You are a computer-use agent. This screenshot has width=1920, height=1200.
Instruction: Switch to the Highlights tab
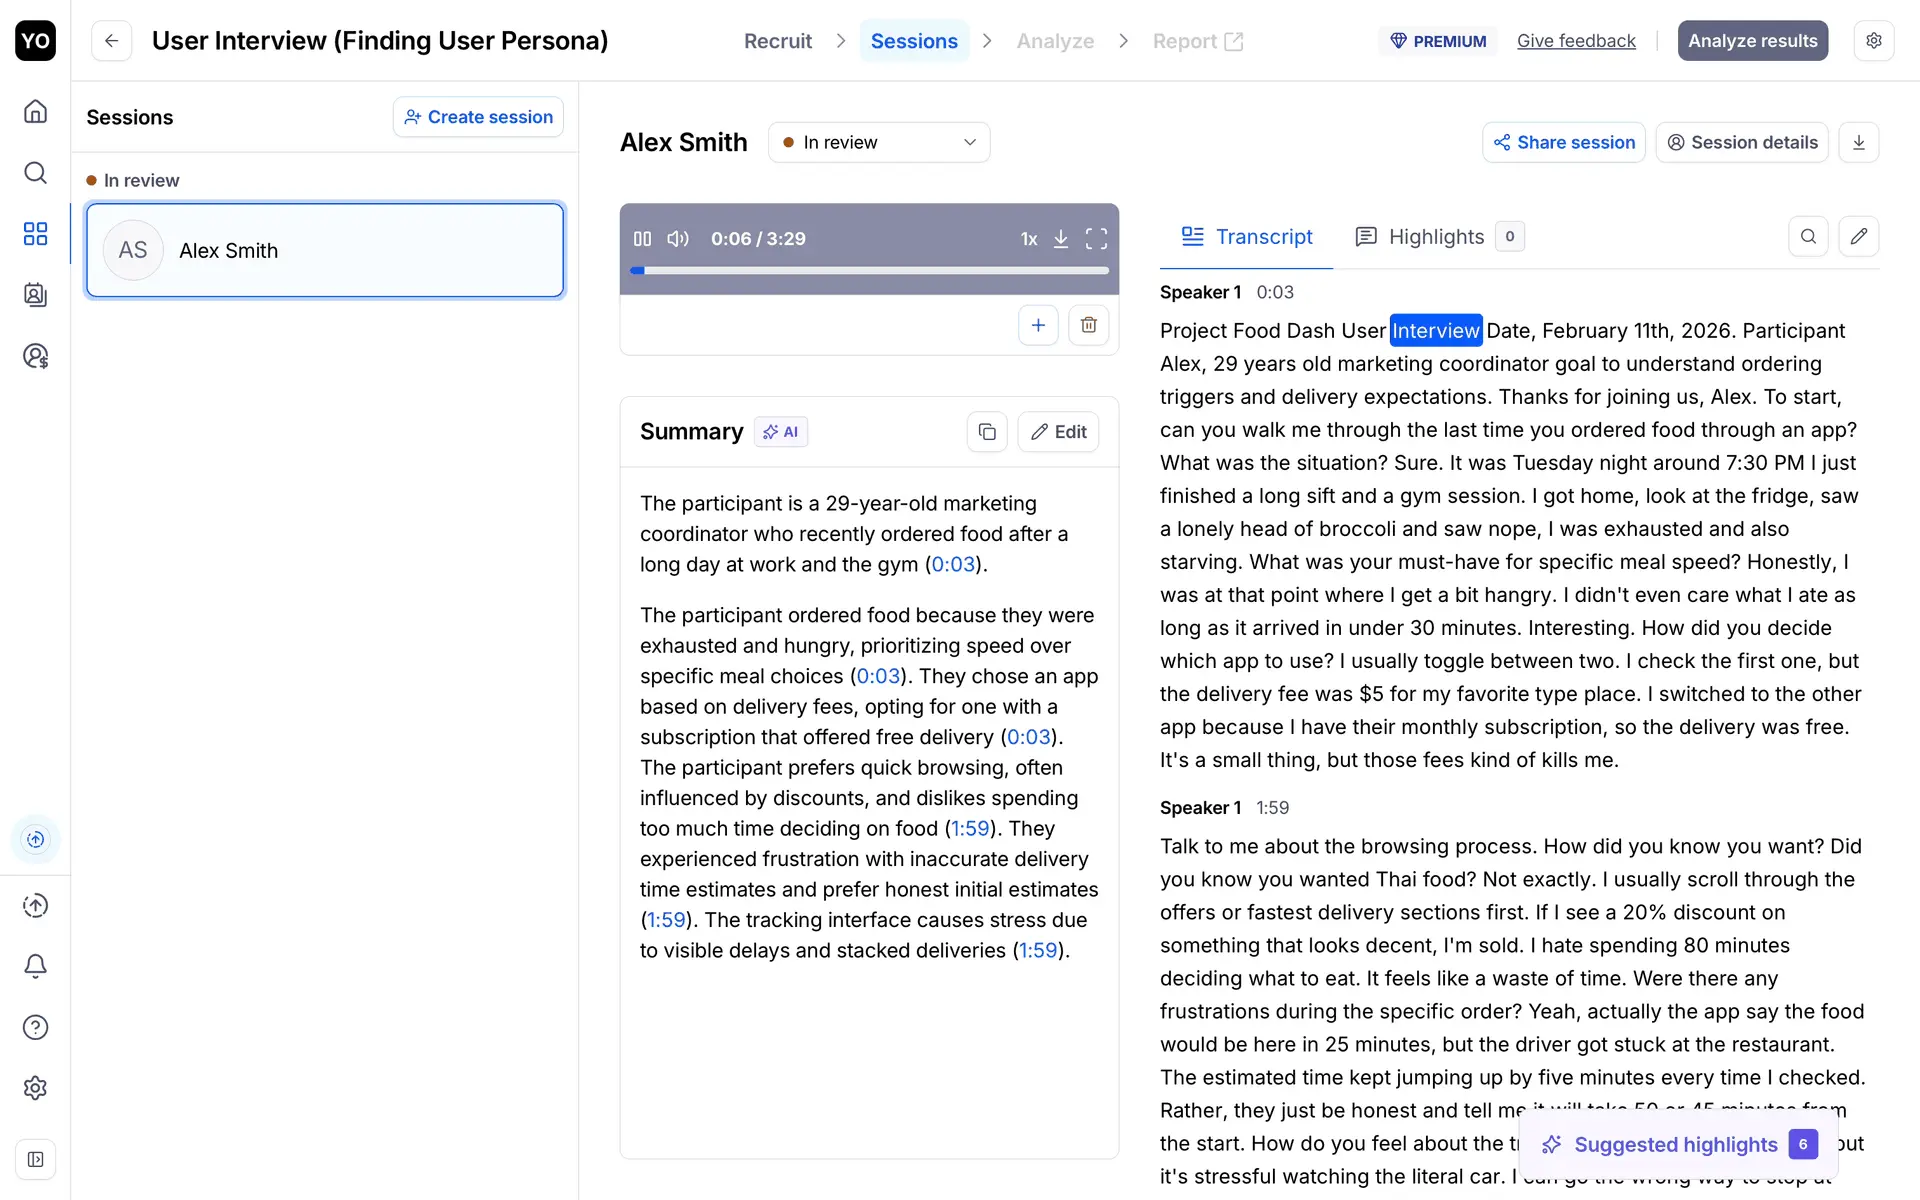(1436, 237)
